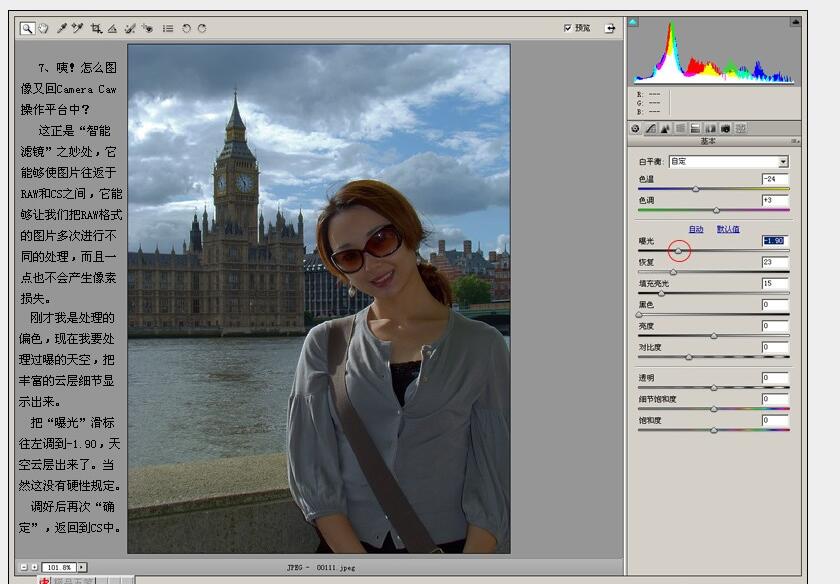Image resolution: width=840 pixels, height=584 pixels.
Task: Rotate the image clockwise
Action: click(x=203, y=28)
